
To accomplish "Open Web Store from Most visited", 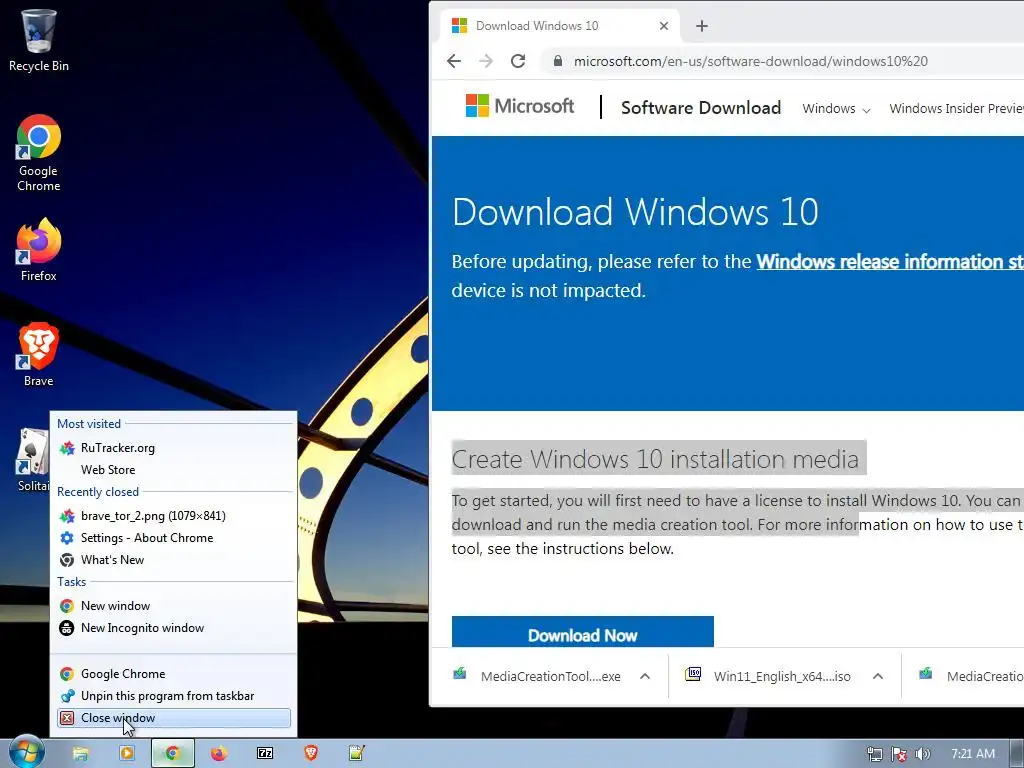I will pyautogui.click(x=174, y=470).
